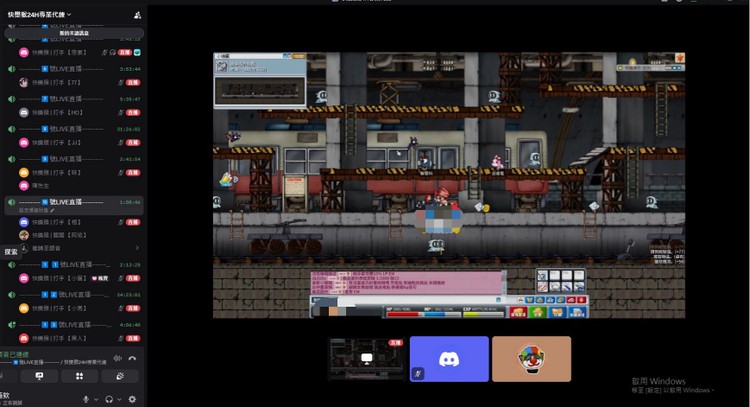This screenshot has width=750, height=407.
Task: Click the blue Discord avatar under 10號LIVE直播
Action: (x=23, y=222)
